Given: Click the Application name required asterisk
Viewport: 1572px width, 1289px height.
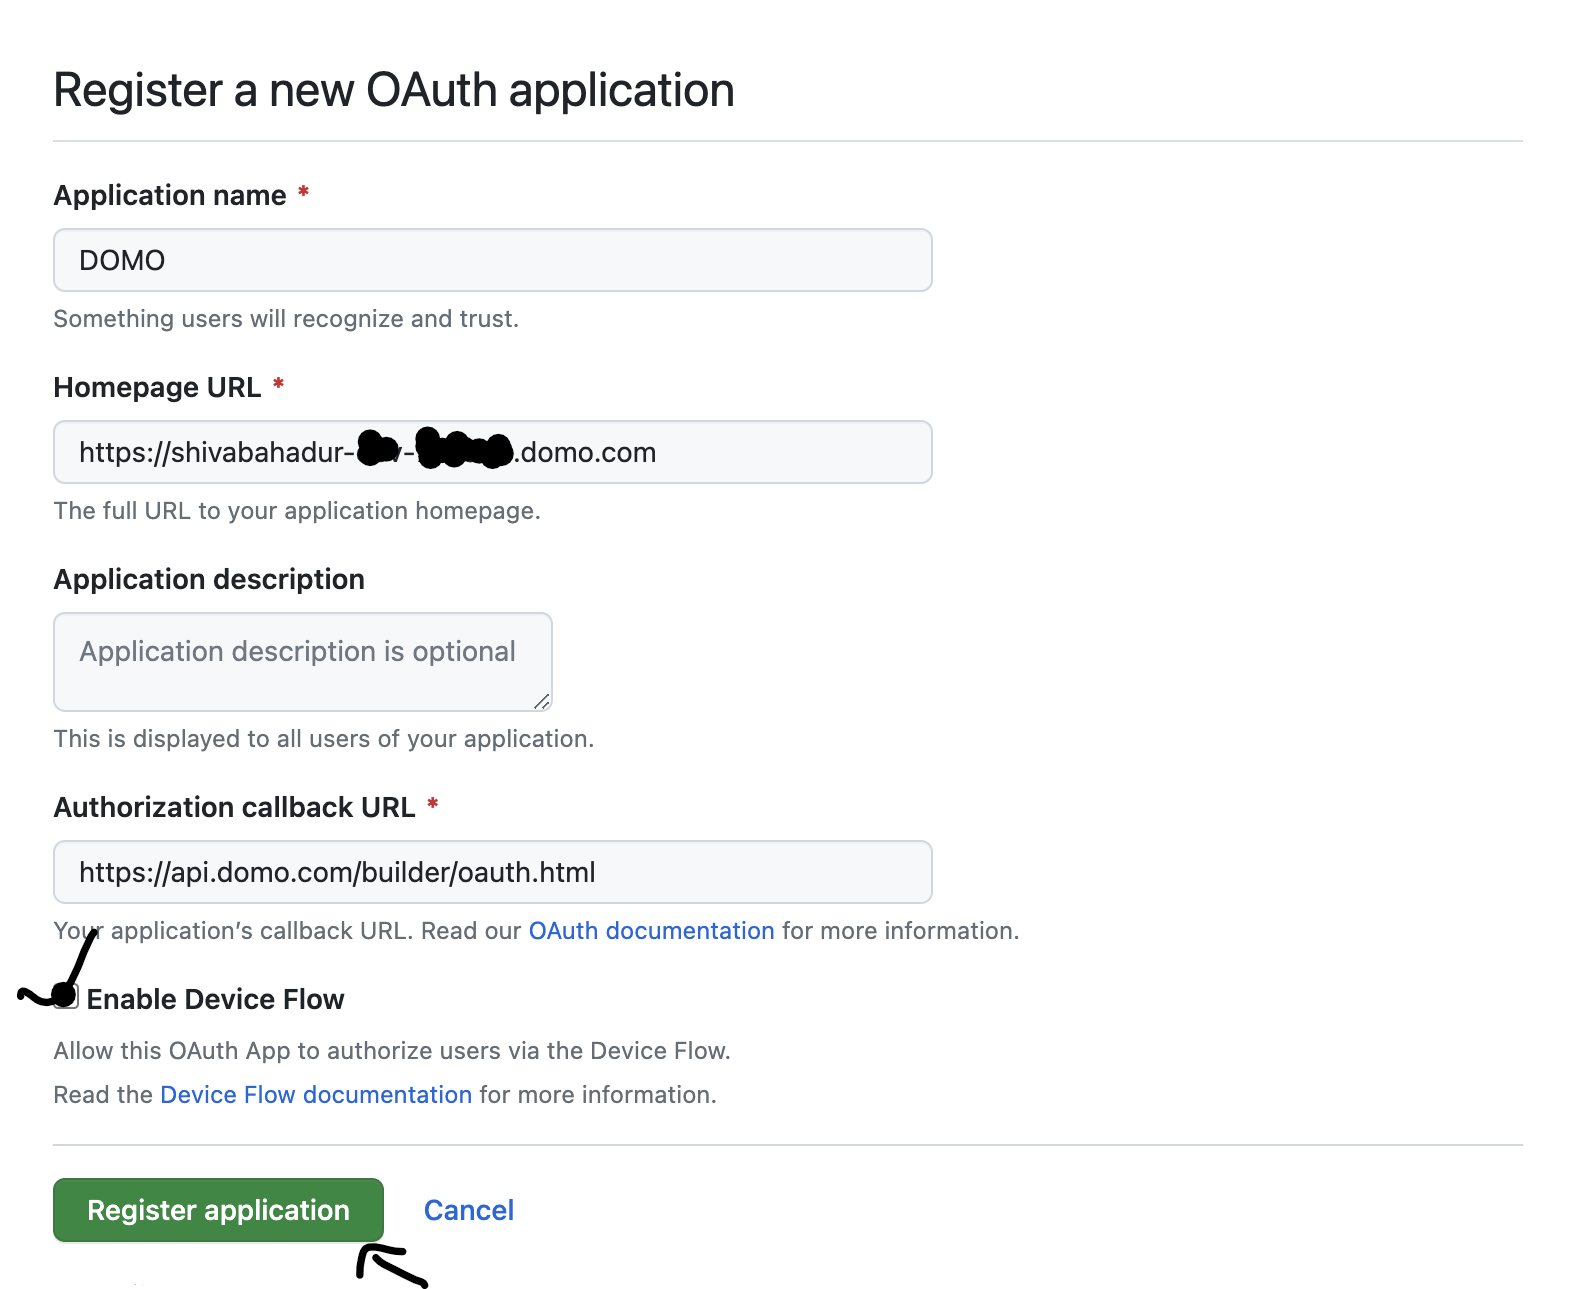Looking at the screenshot, I should (302, 193).
